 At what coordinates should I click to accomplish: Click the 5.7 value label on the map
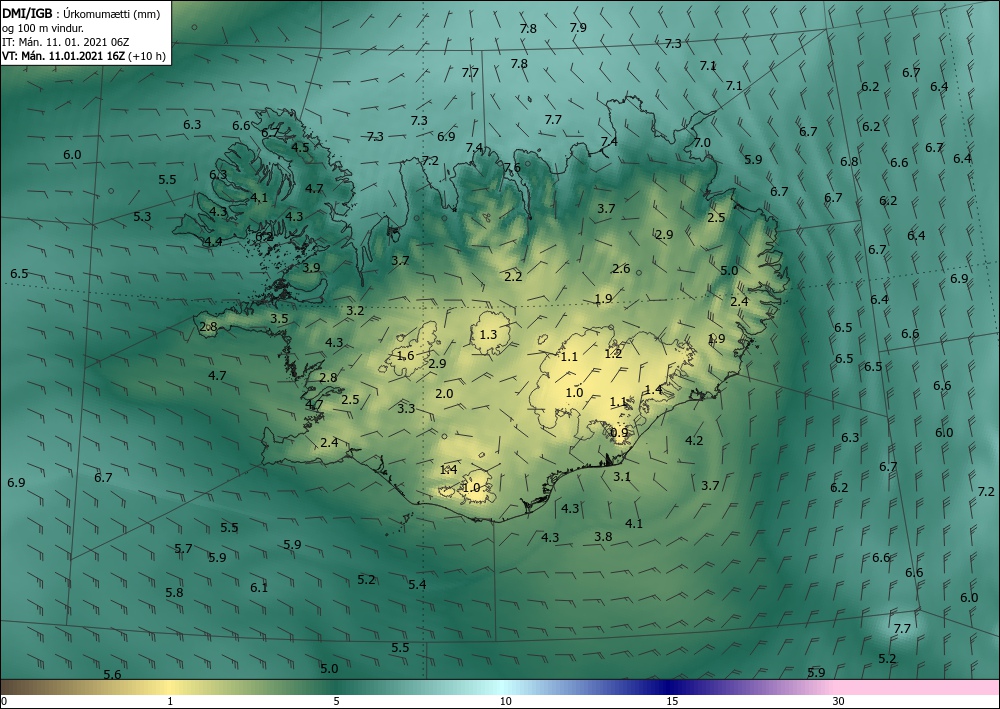click(x=183, y=548)
